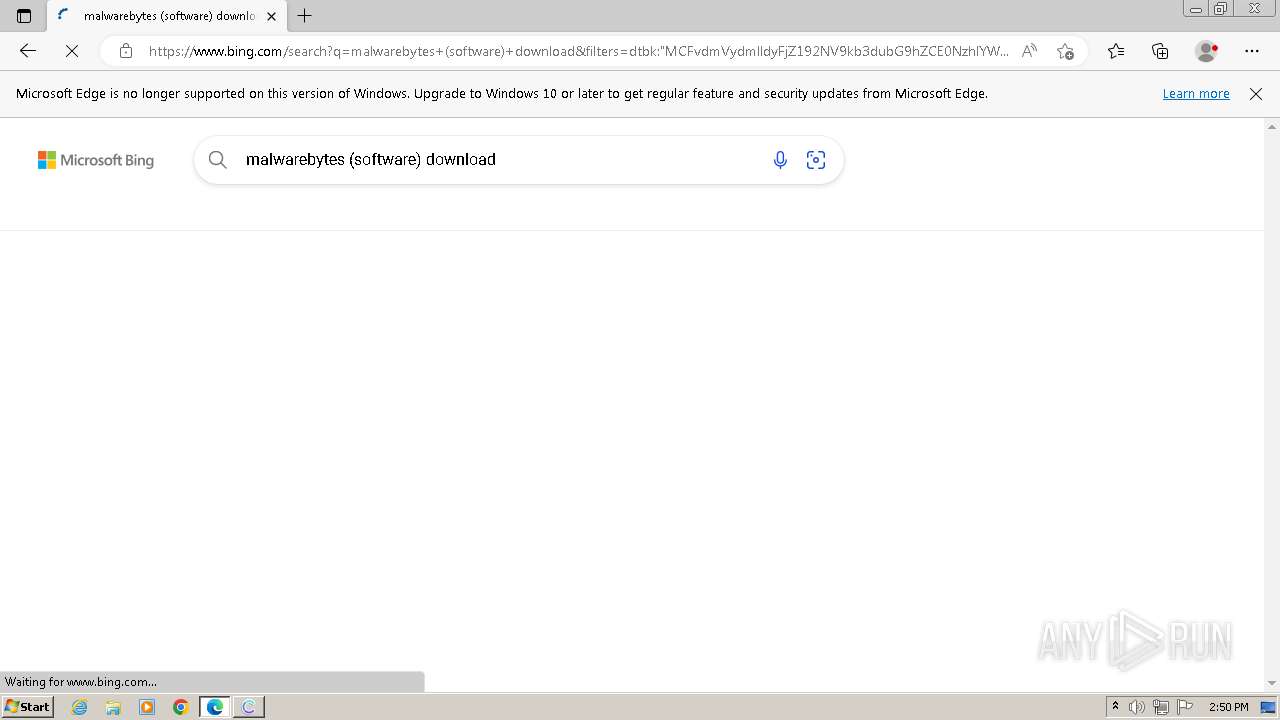Open the Favorites list
Viewport: 1280px width, 720px height.
coord(1116,51)
